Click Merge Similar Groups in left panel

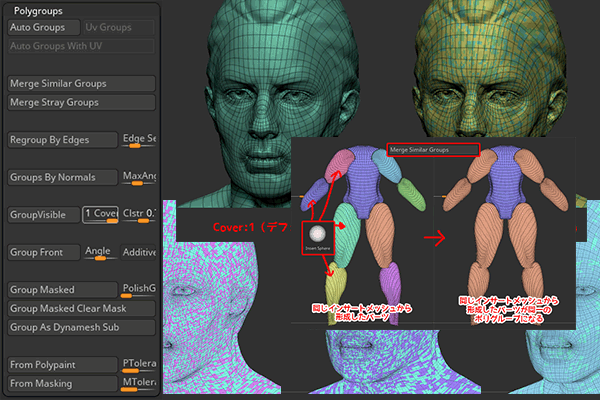[80, 84]
